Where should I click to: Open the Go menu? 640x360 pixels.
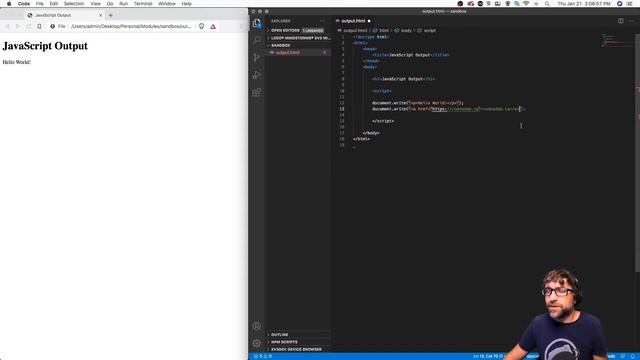click(x=110, y=4)
